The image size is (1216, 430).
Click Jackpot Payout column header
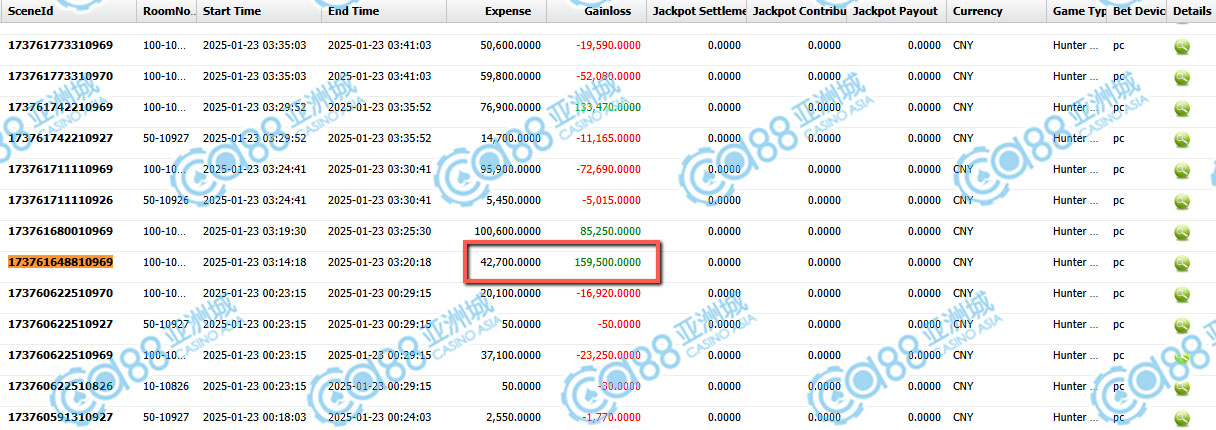pyautogui.click(x=895, y=11)
